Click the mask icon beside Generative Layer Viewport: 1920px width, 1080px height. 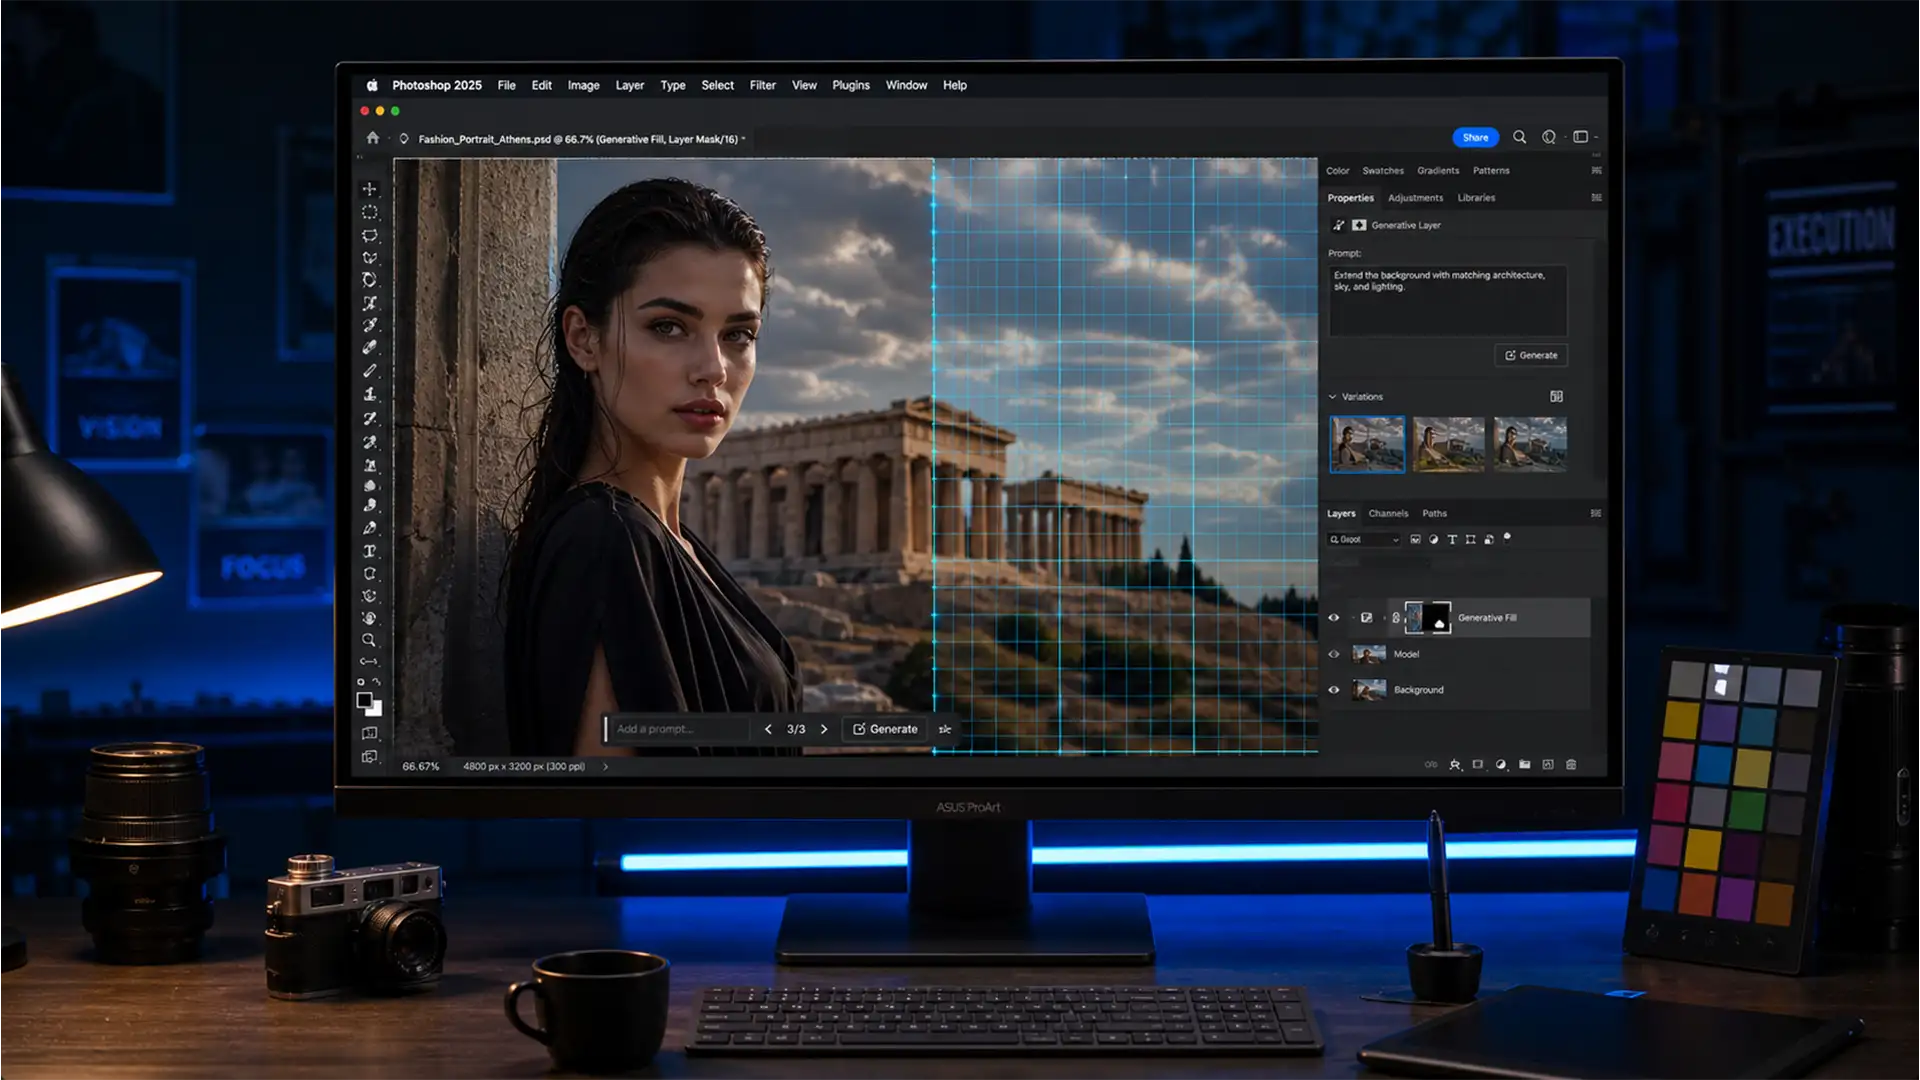1359,225
